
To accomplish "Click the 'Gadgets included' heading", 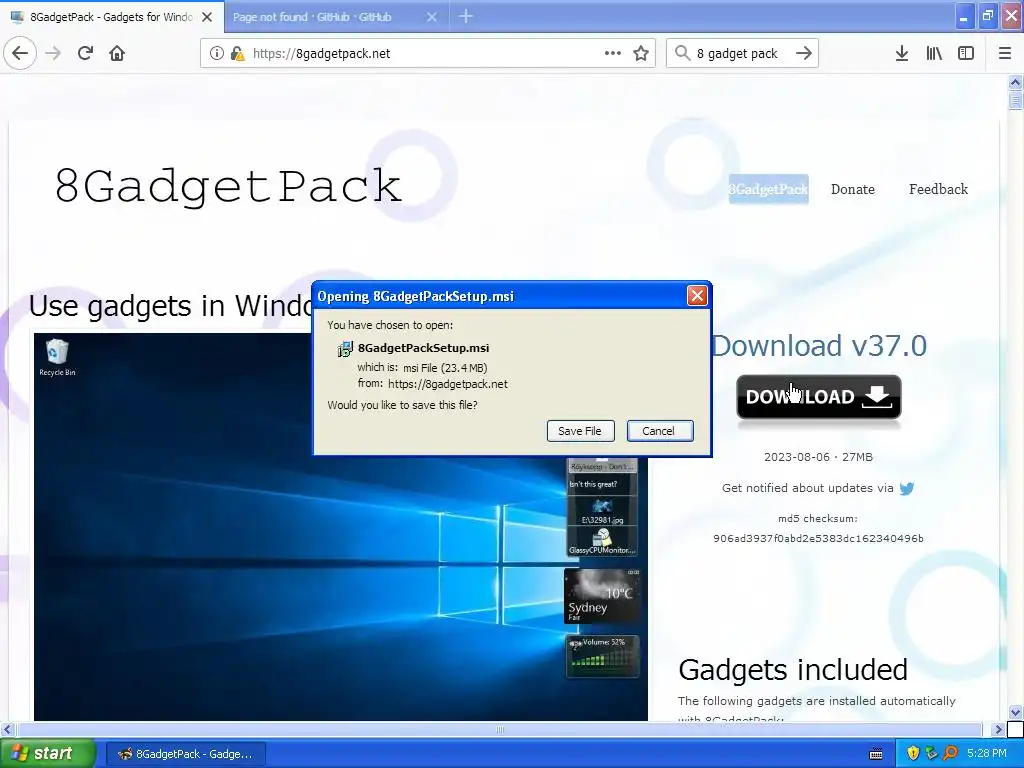I will coord(793,670).
